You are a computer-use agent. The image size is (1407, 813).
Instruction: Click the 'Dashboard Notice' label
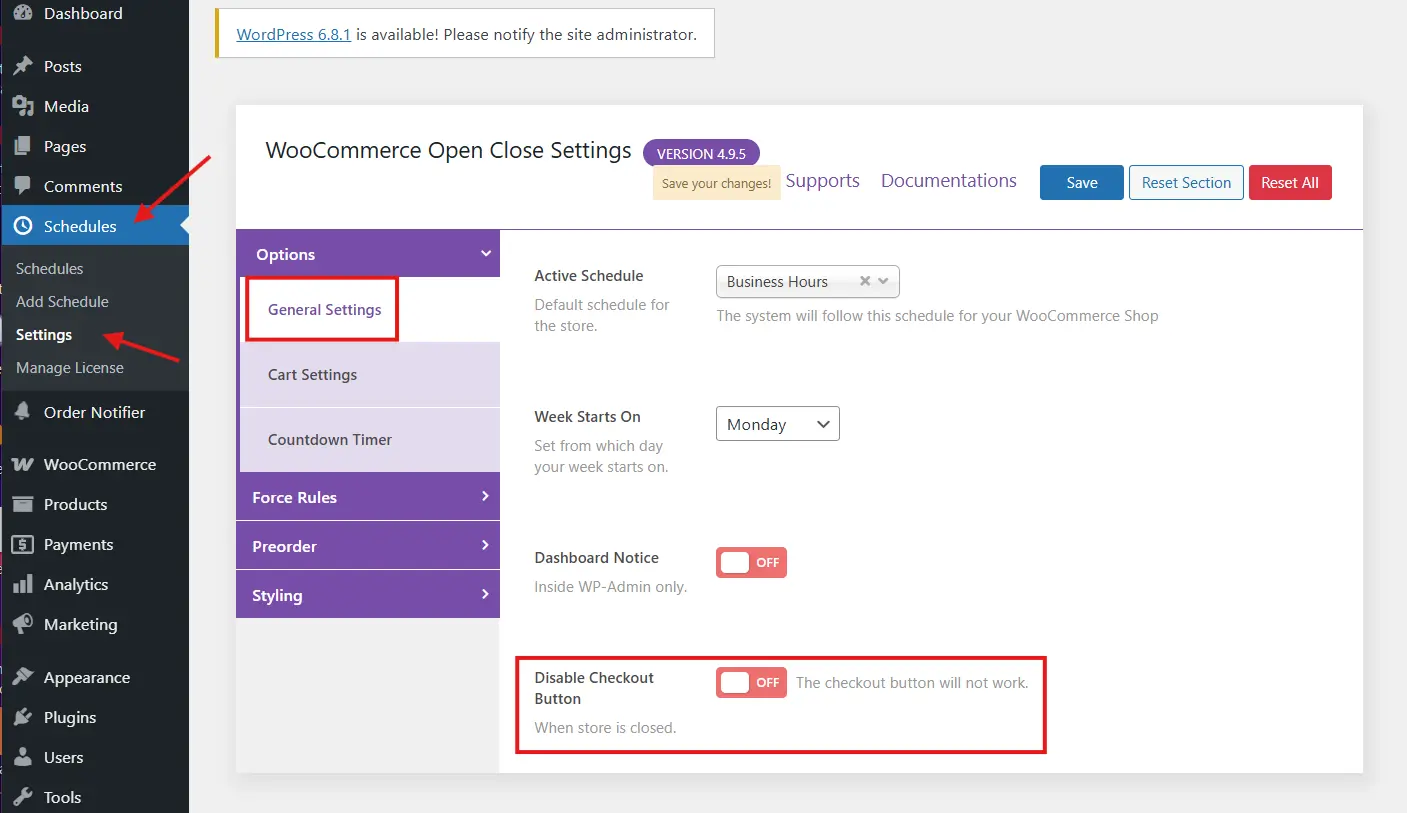[x=597, y=558]
